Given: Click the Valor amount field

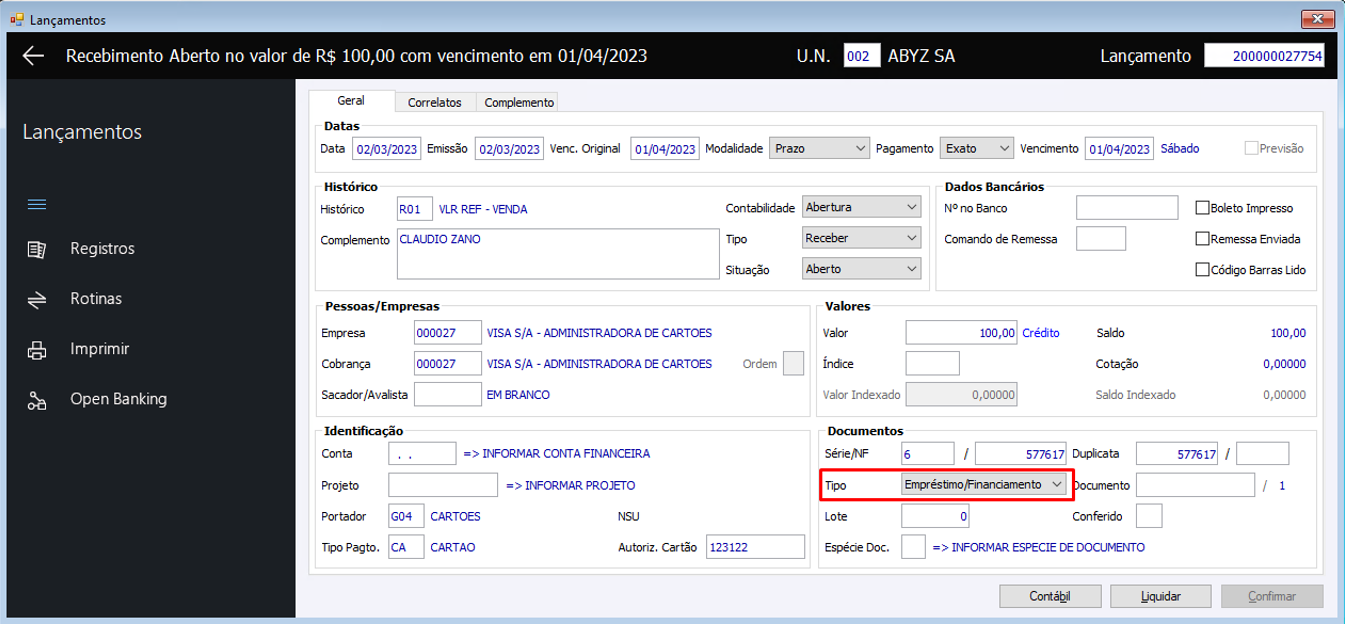Looking at the screenshot, I should (x=961, y=333).
